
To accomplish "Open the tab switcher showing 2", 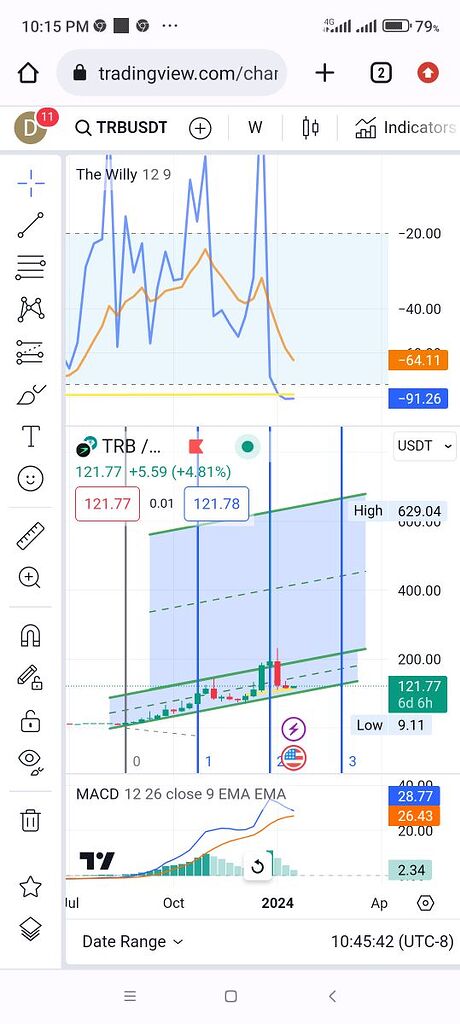I will click(381, 73).
